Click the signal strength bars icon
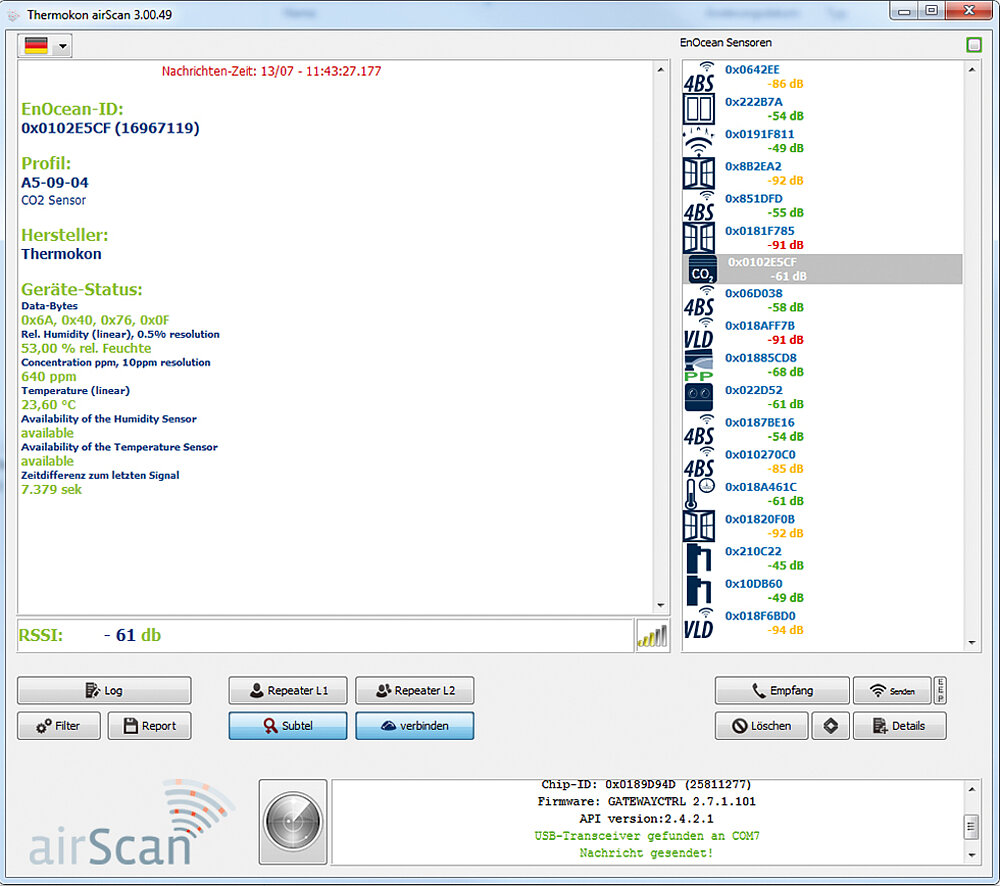Viewport: 1000px width, 886px height. 651,636
